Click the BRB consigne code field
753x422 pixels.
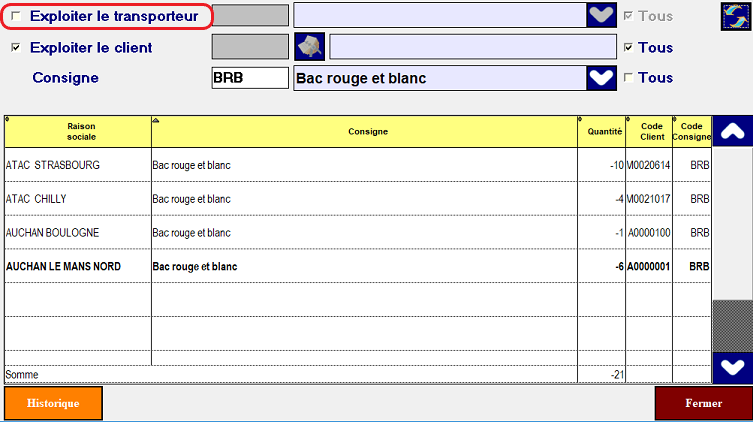coord(250,78)
